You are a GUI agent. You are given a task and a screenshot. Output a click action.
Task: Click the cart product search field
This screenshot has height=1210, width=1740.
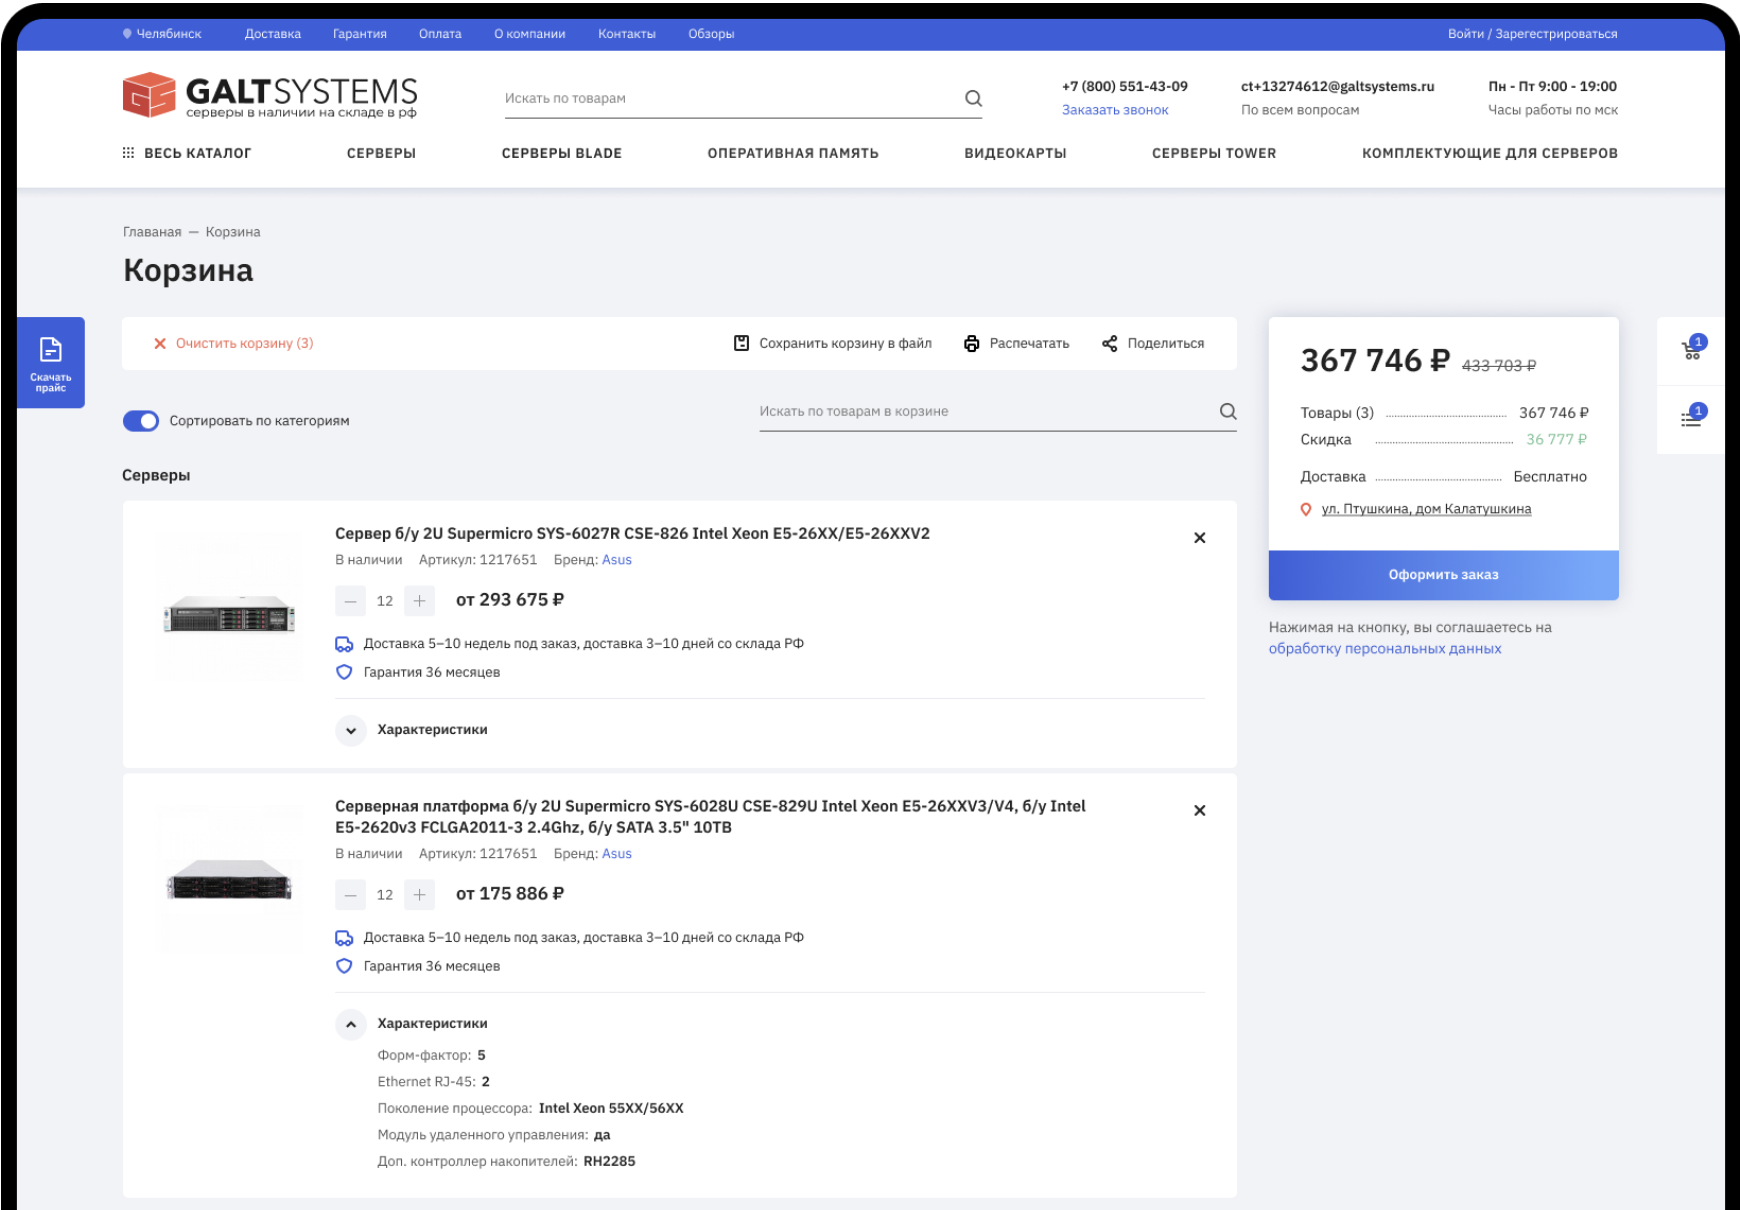980,411
